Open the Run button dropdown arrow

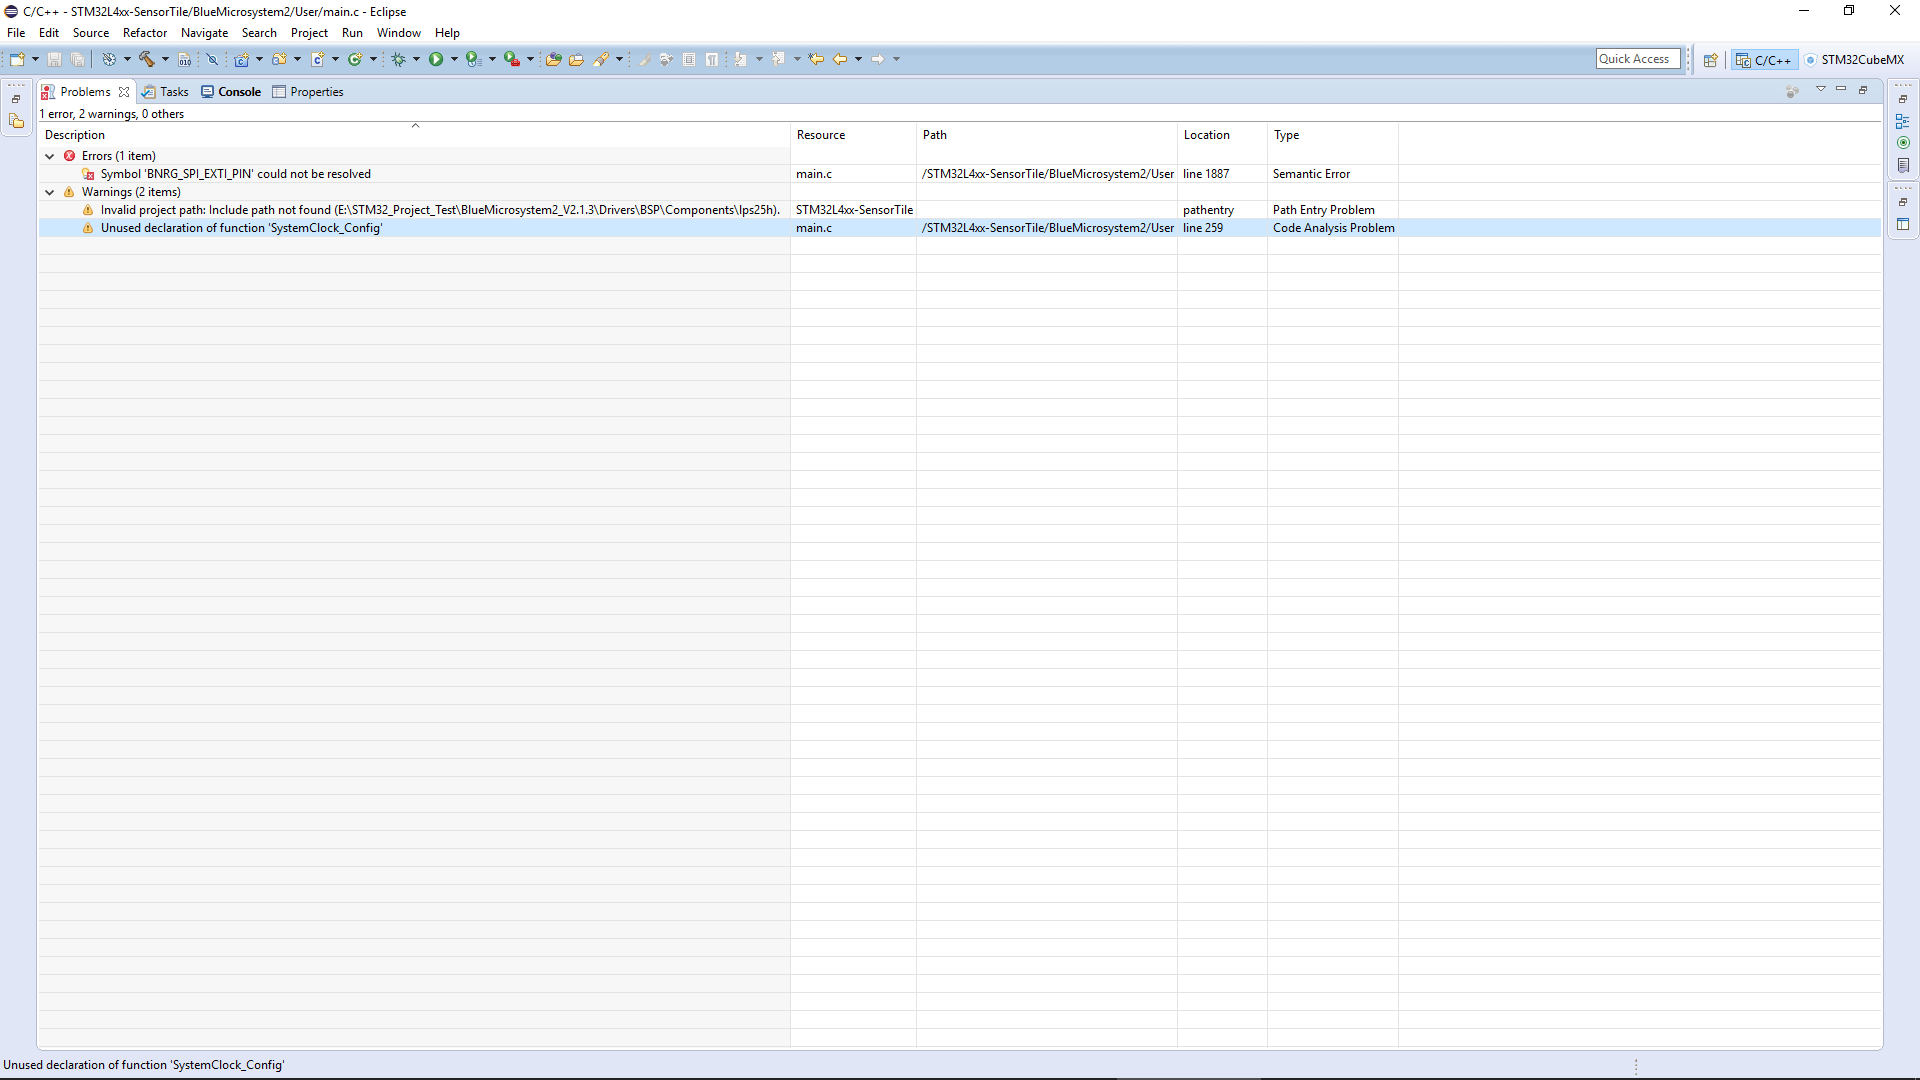click(x=454, y=59)
